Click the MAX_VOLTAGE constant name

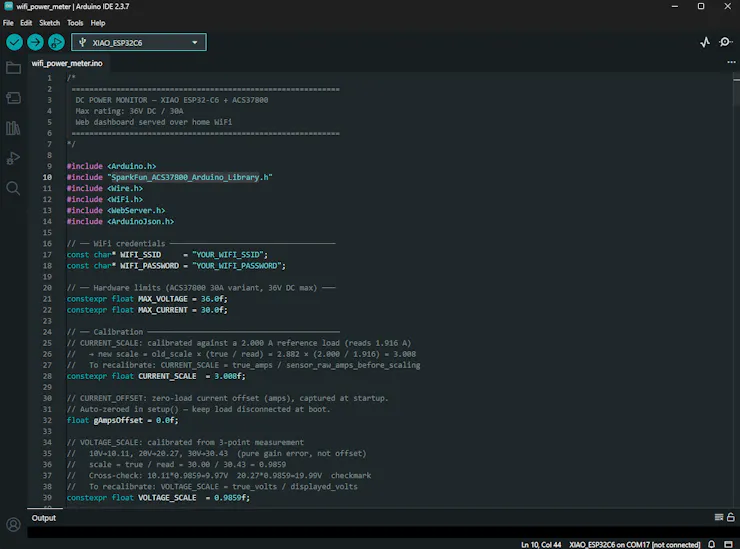coord(162,299)
